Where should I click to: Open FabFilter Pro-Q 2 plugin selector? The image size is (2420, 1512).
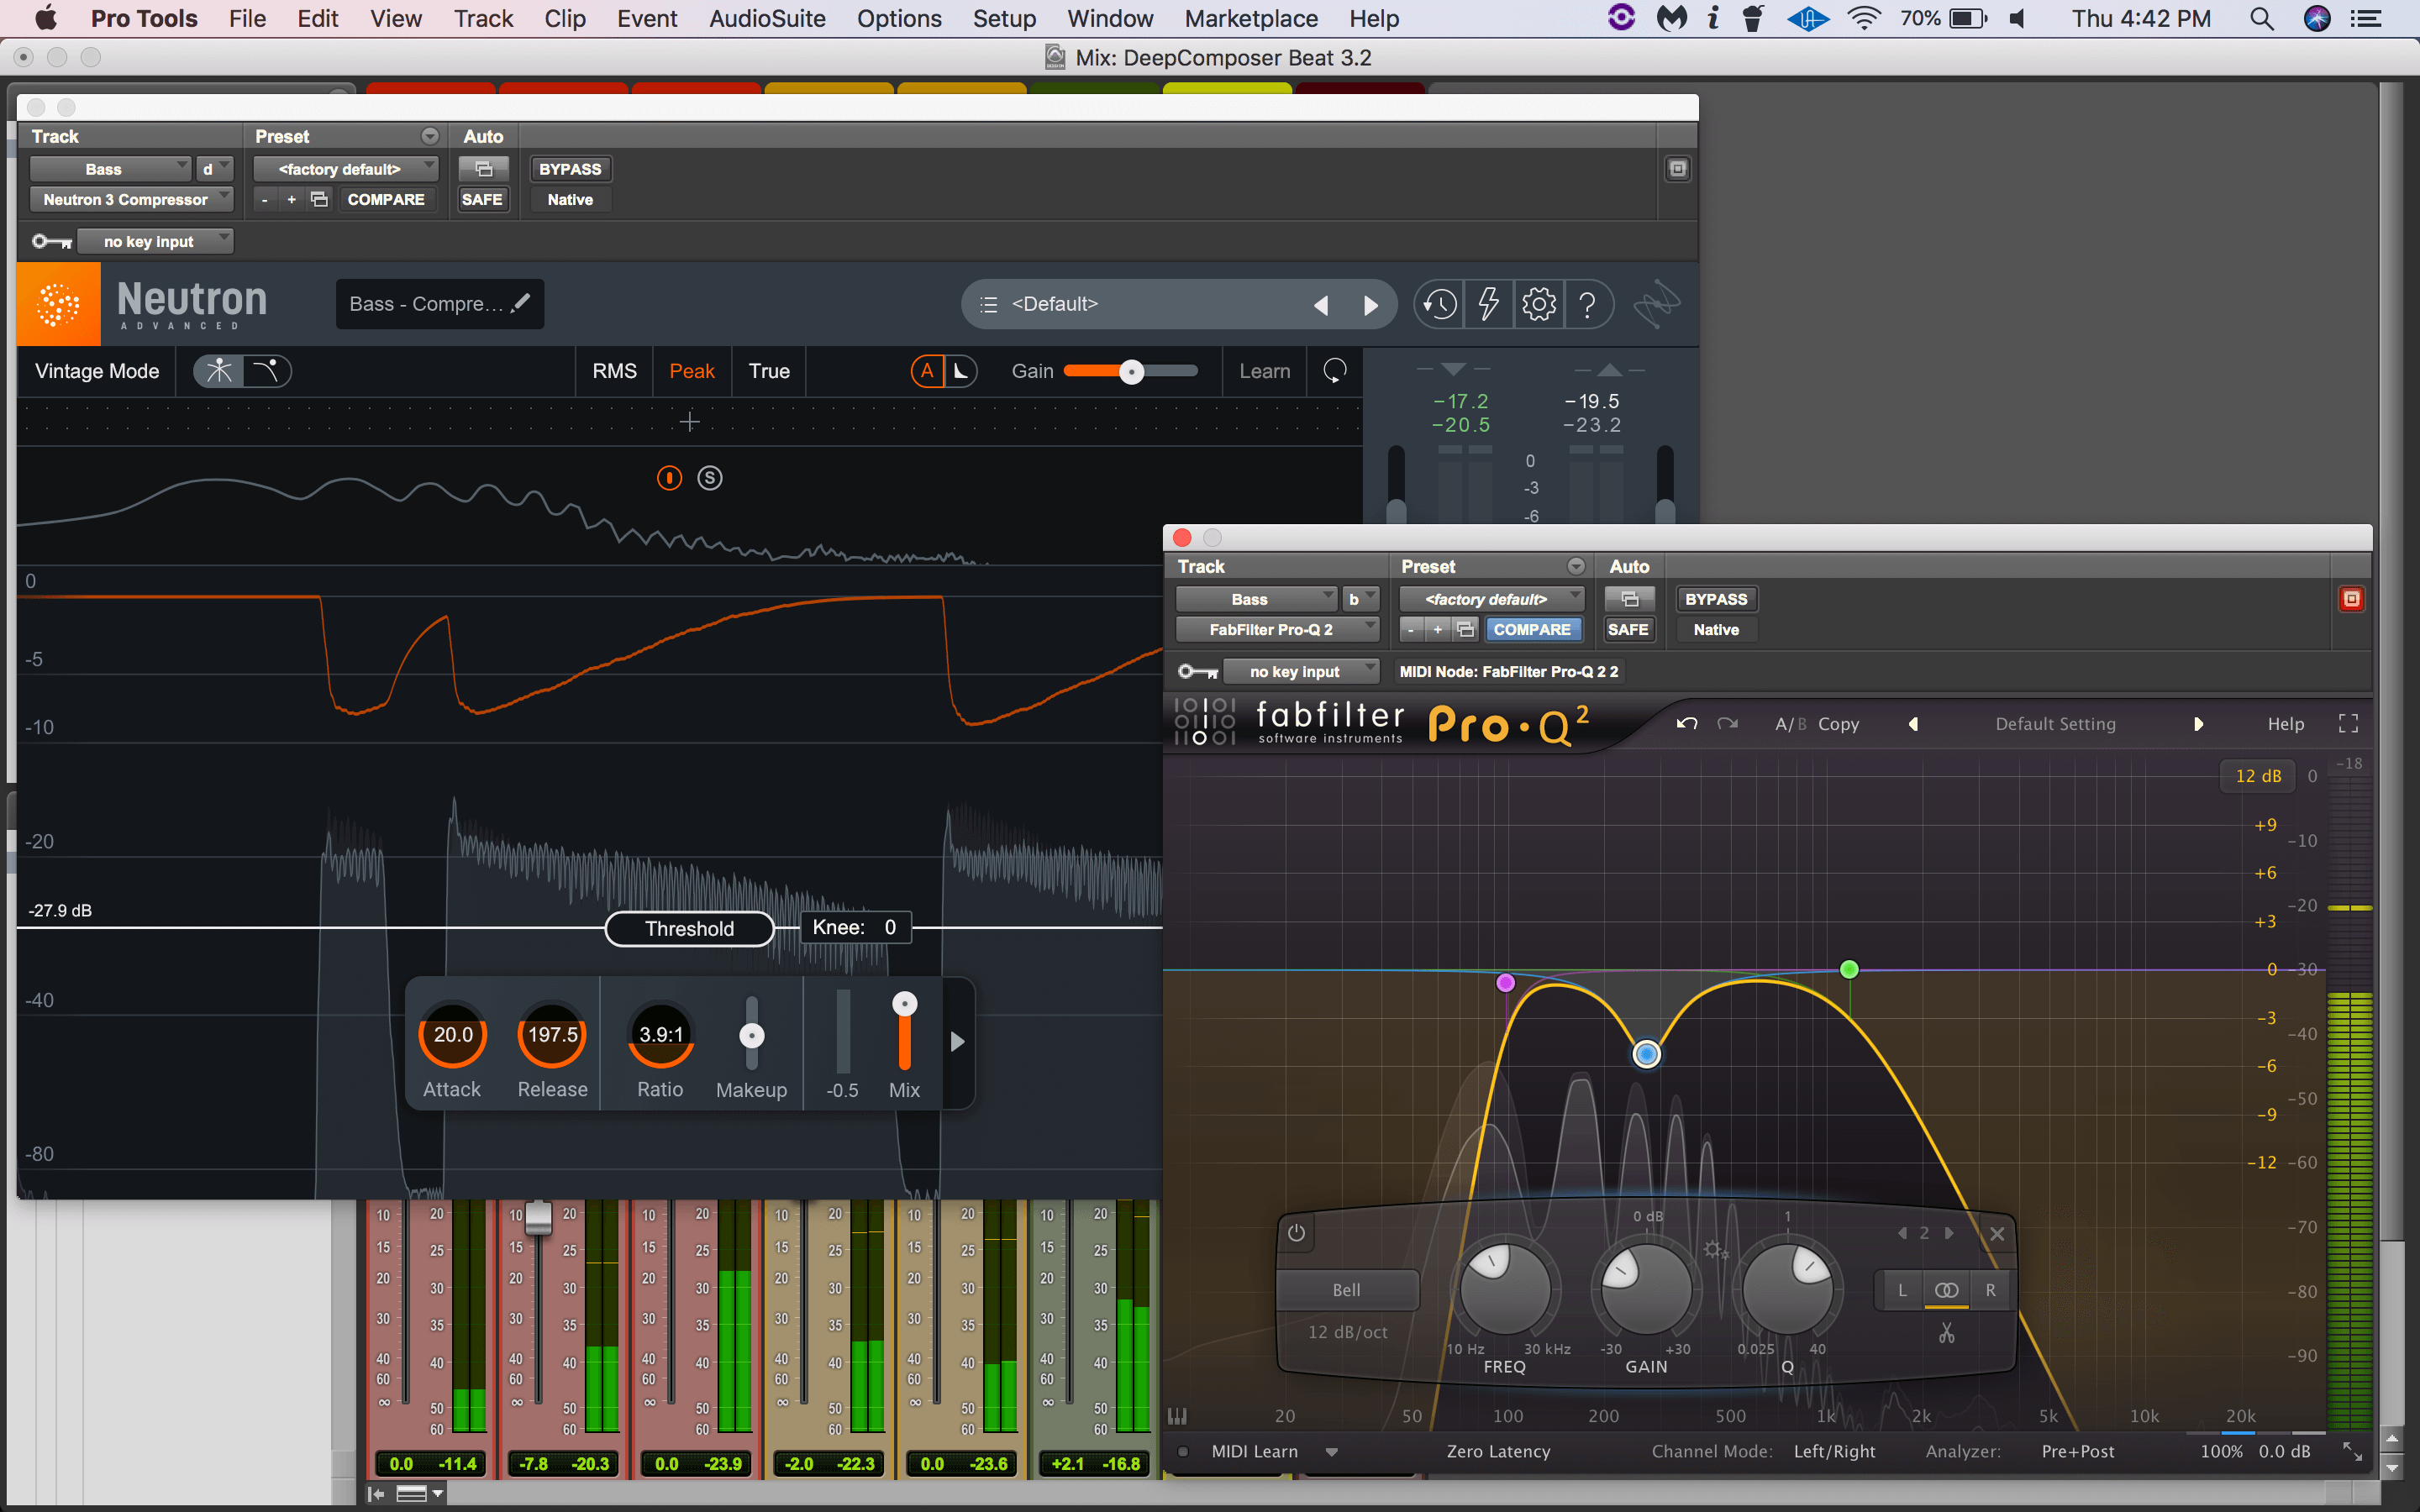click(1277, 629)
